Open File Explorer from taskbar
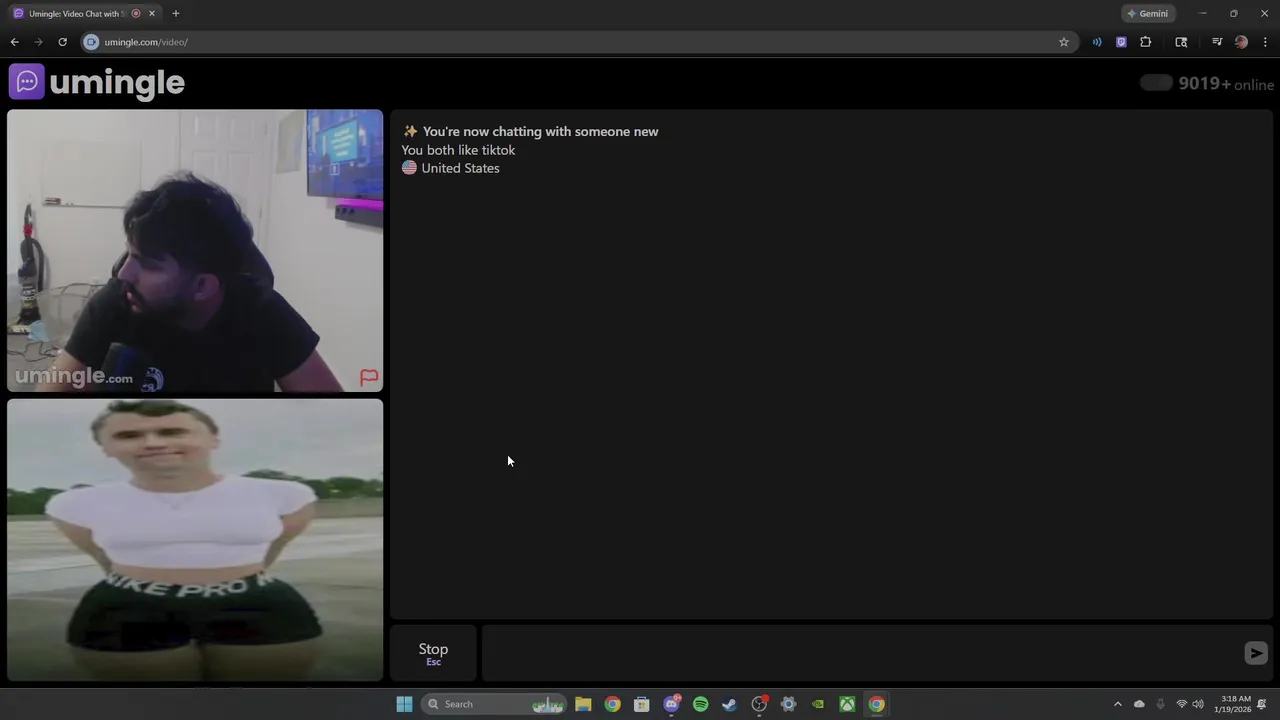 pyautogui.click(x=583, y=704)
